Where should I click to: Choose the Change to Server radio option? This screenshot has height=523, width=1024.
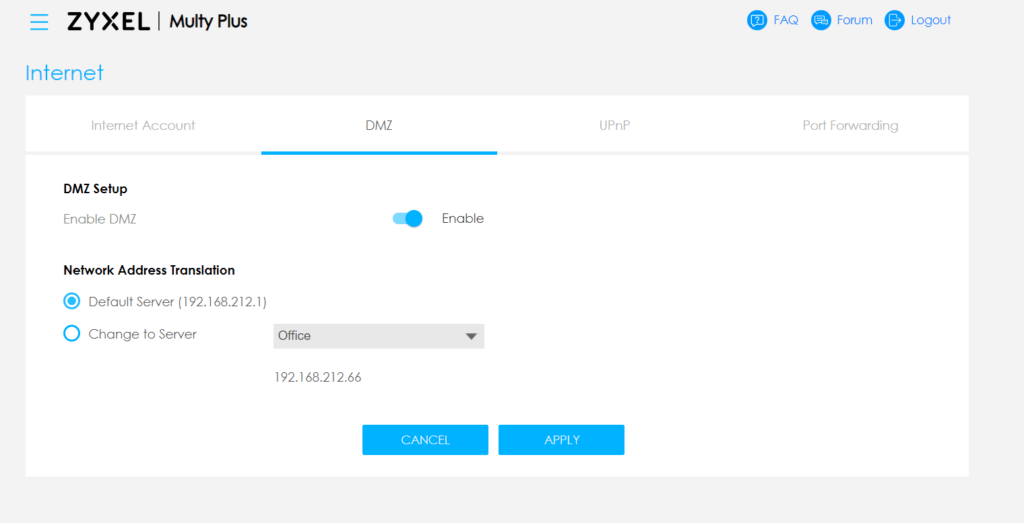pos(72,334)
